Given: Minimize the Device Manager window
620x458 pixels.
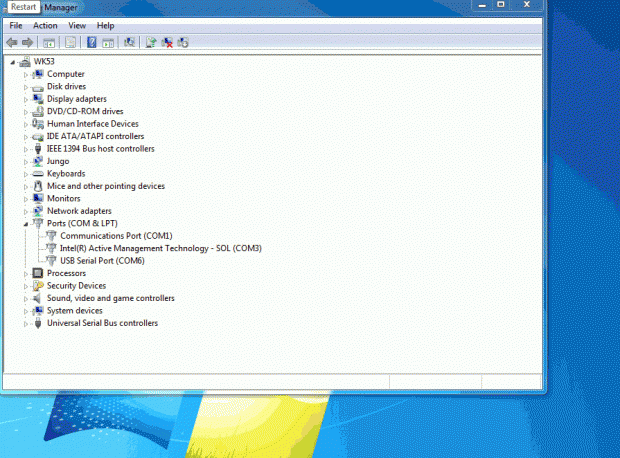Looking at the screenshot, I should click(x=482, y=5).
